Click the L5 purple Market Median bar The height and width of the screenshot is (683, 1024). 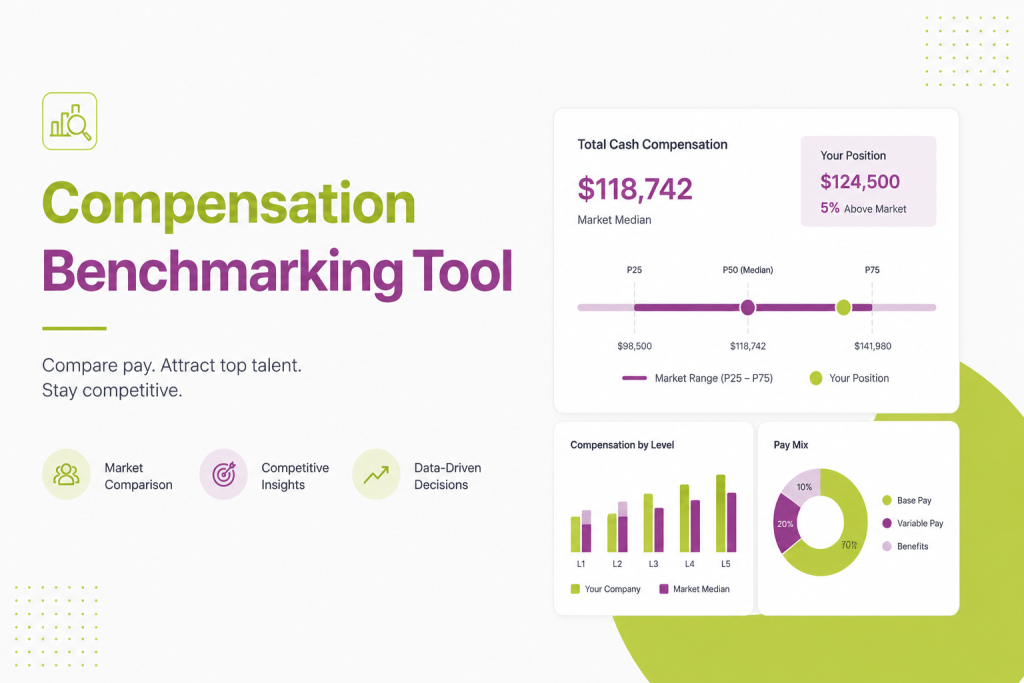731,522
